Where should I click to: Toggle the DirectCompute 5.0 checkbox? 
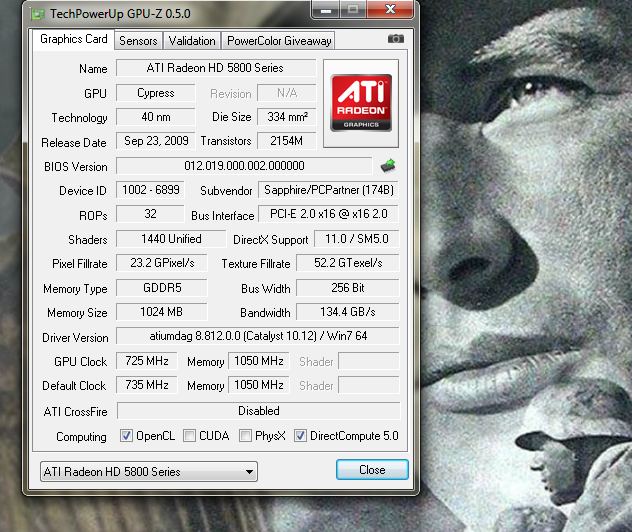pos(300,436)
